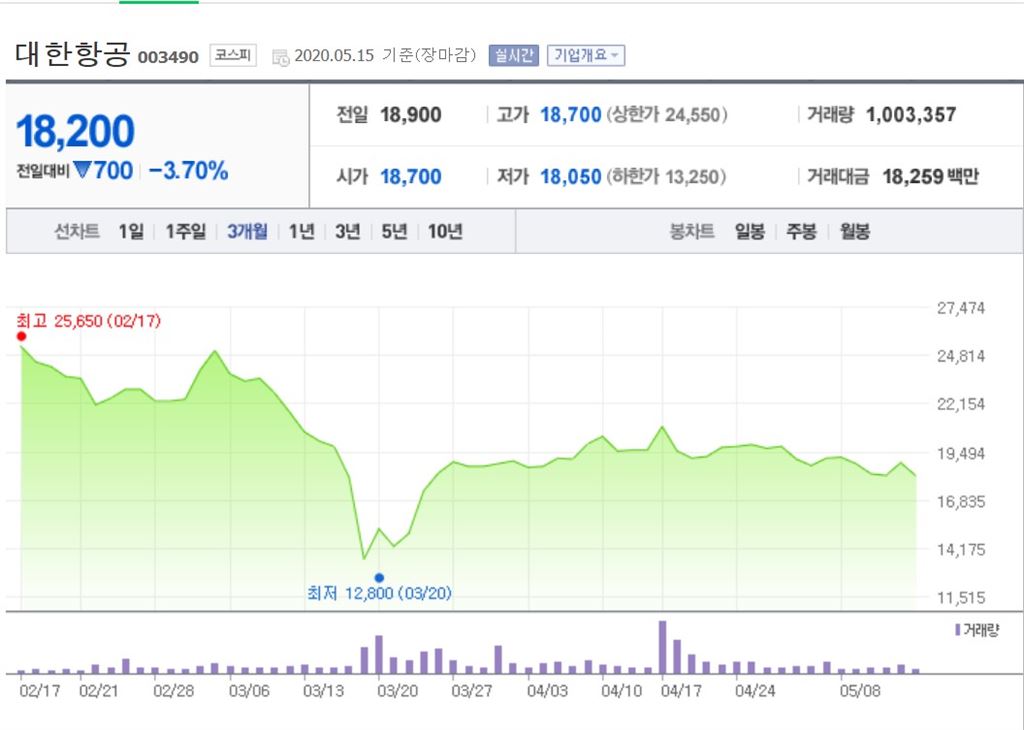Viewport: 1024px width, 730px height.
Task: Click the 시가 value 18,700
Action: [x=411, y=176]
